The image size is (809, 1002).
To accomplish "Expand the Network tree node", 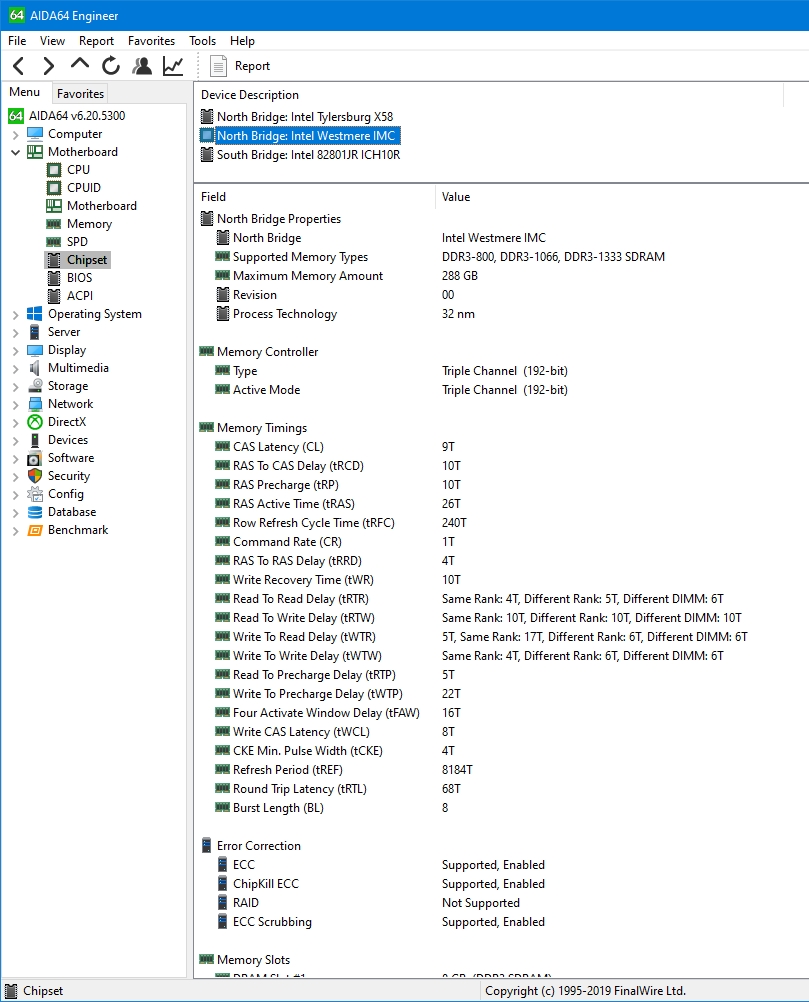I will 15,405.
